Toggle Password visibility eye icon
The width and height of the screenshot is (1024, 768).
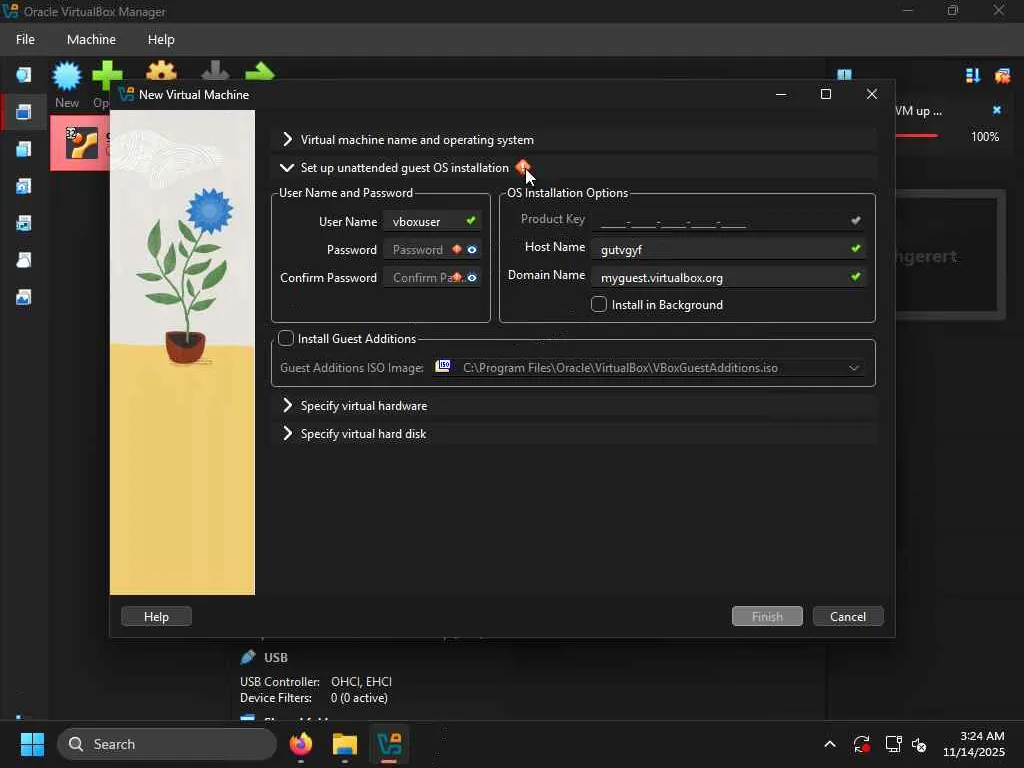tap(472, 249)
